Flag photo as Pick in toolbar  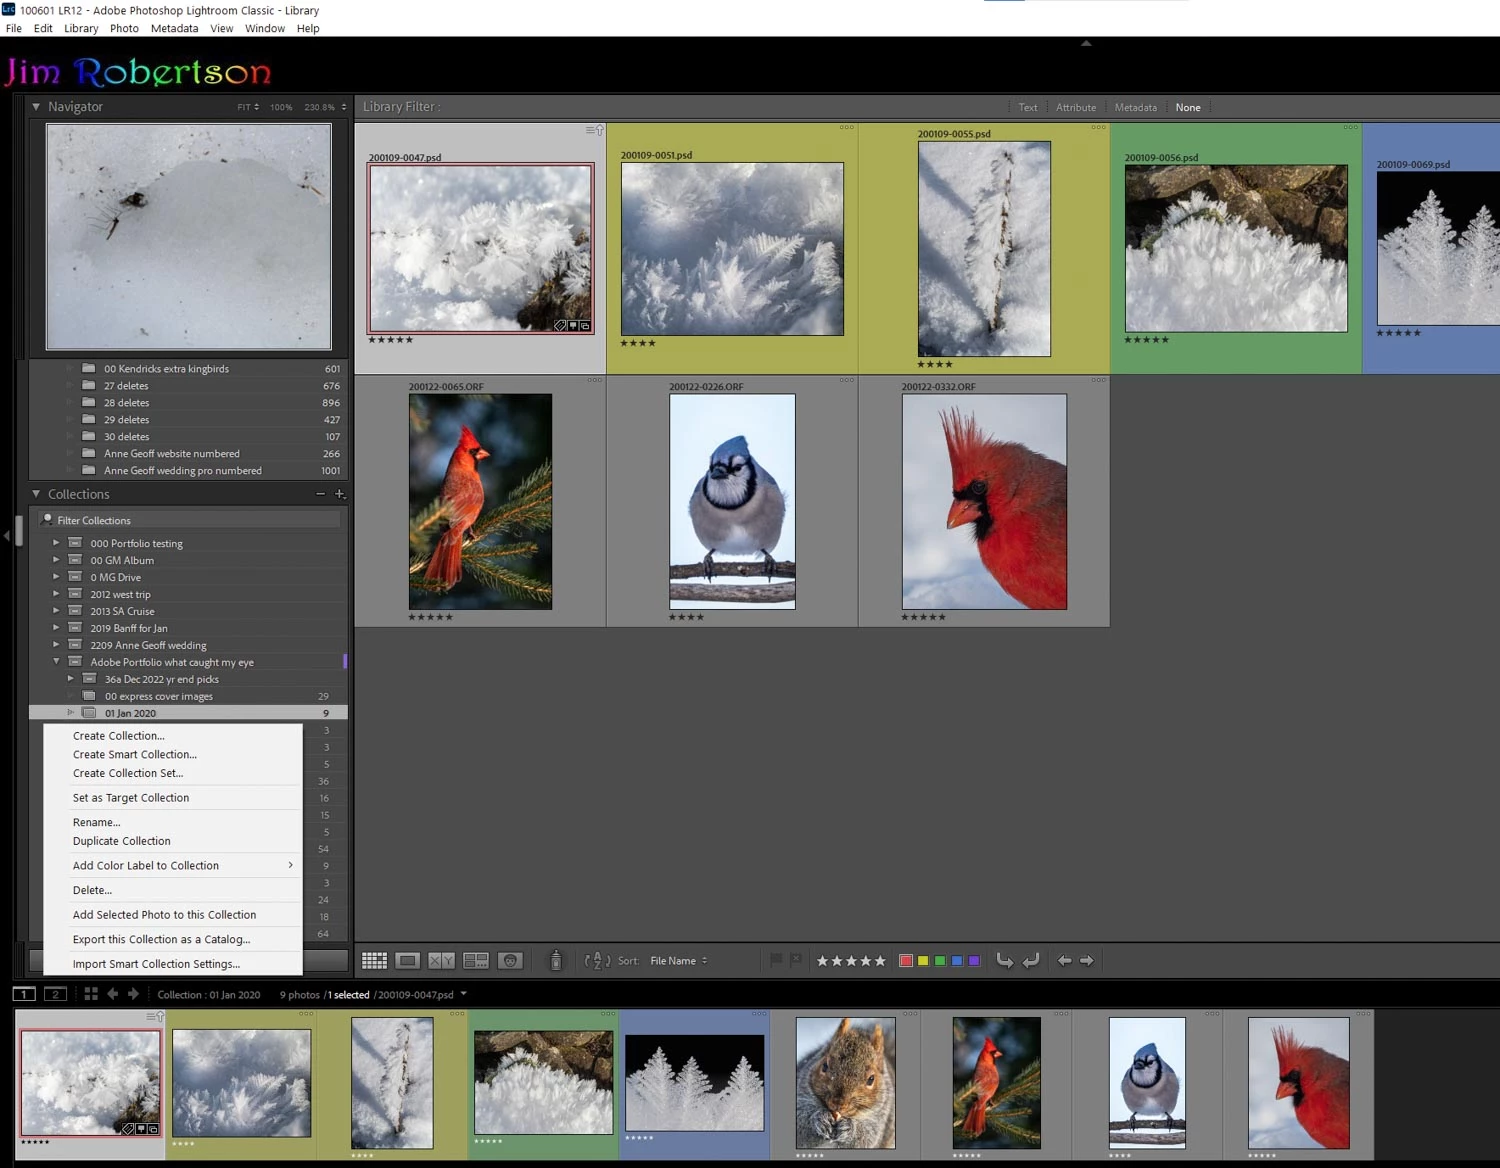click(775, 960)
